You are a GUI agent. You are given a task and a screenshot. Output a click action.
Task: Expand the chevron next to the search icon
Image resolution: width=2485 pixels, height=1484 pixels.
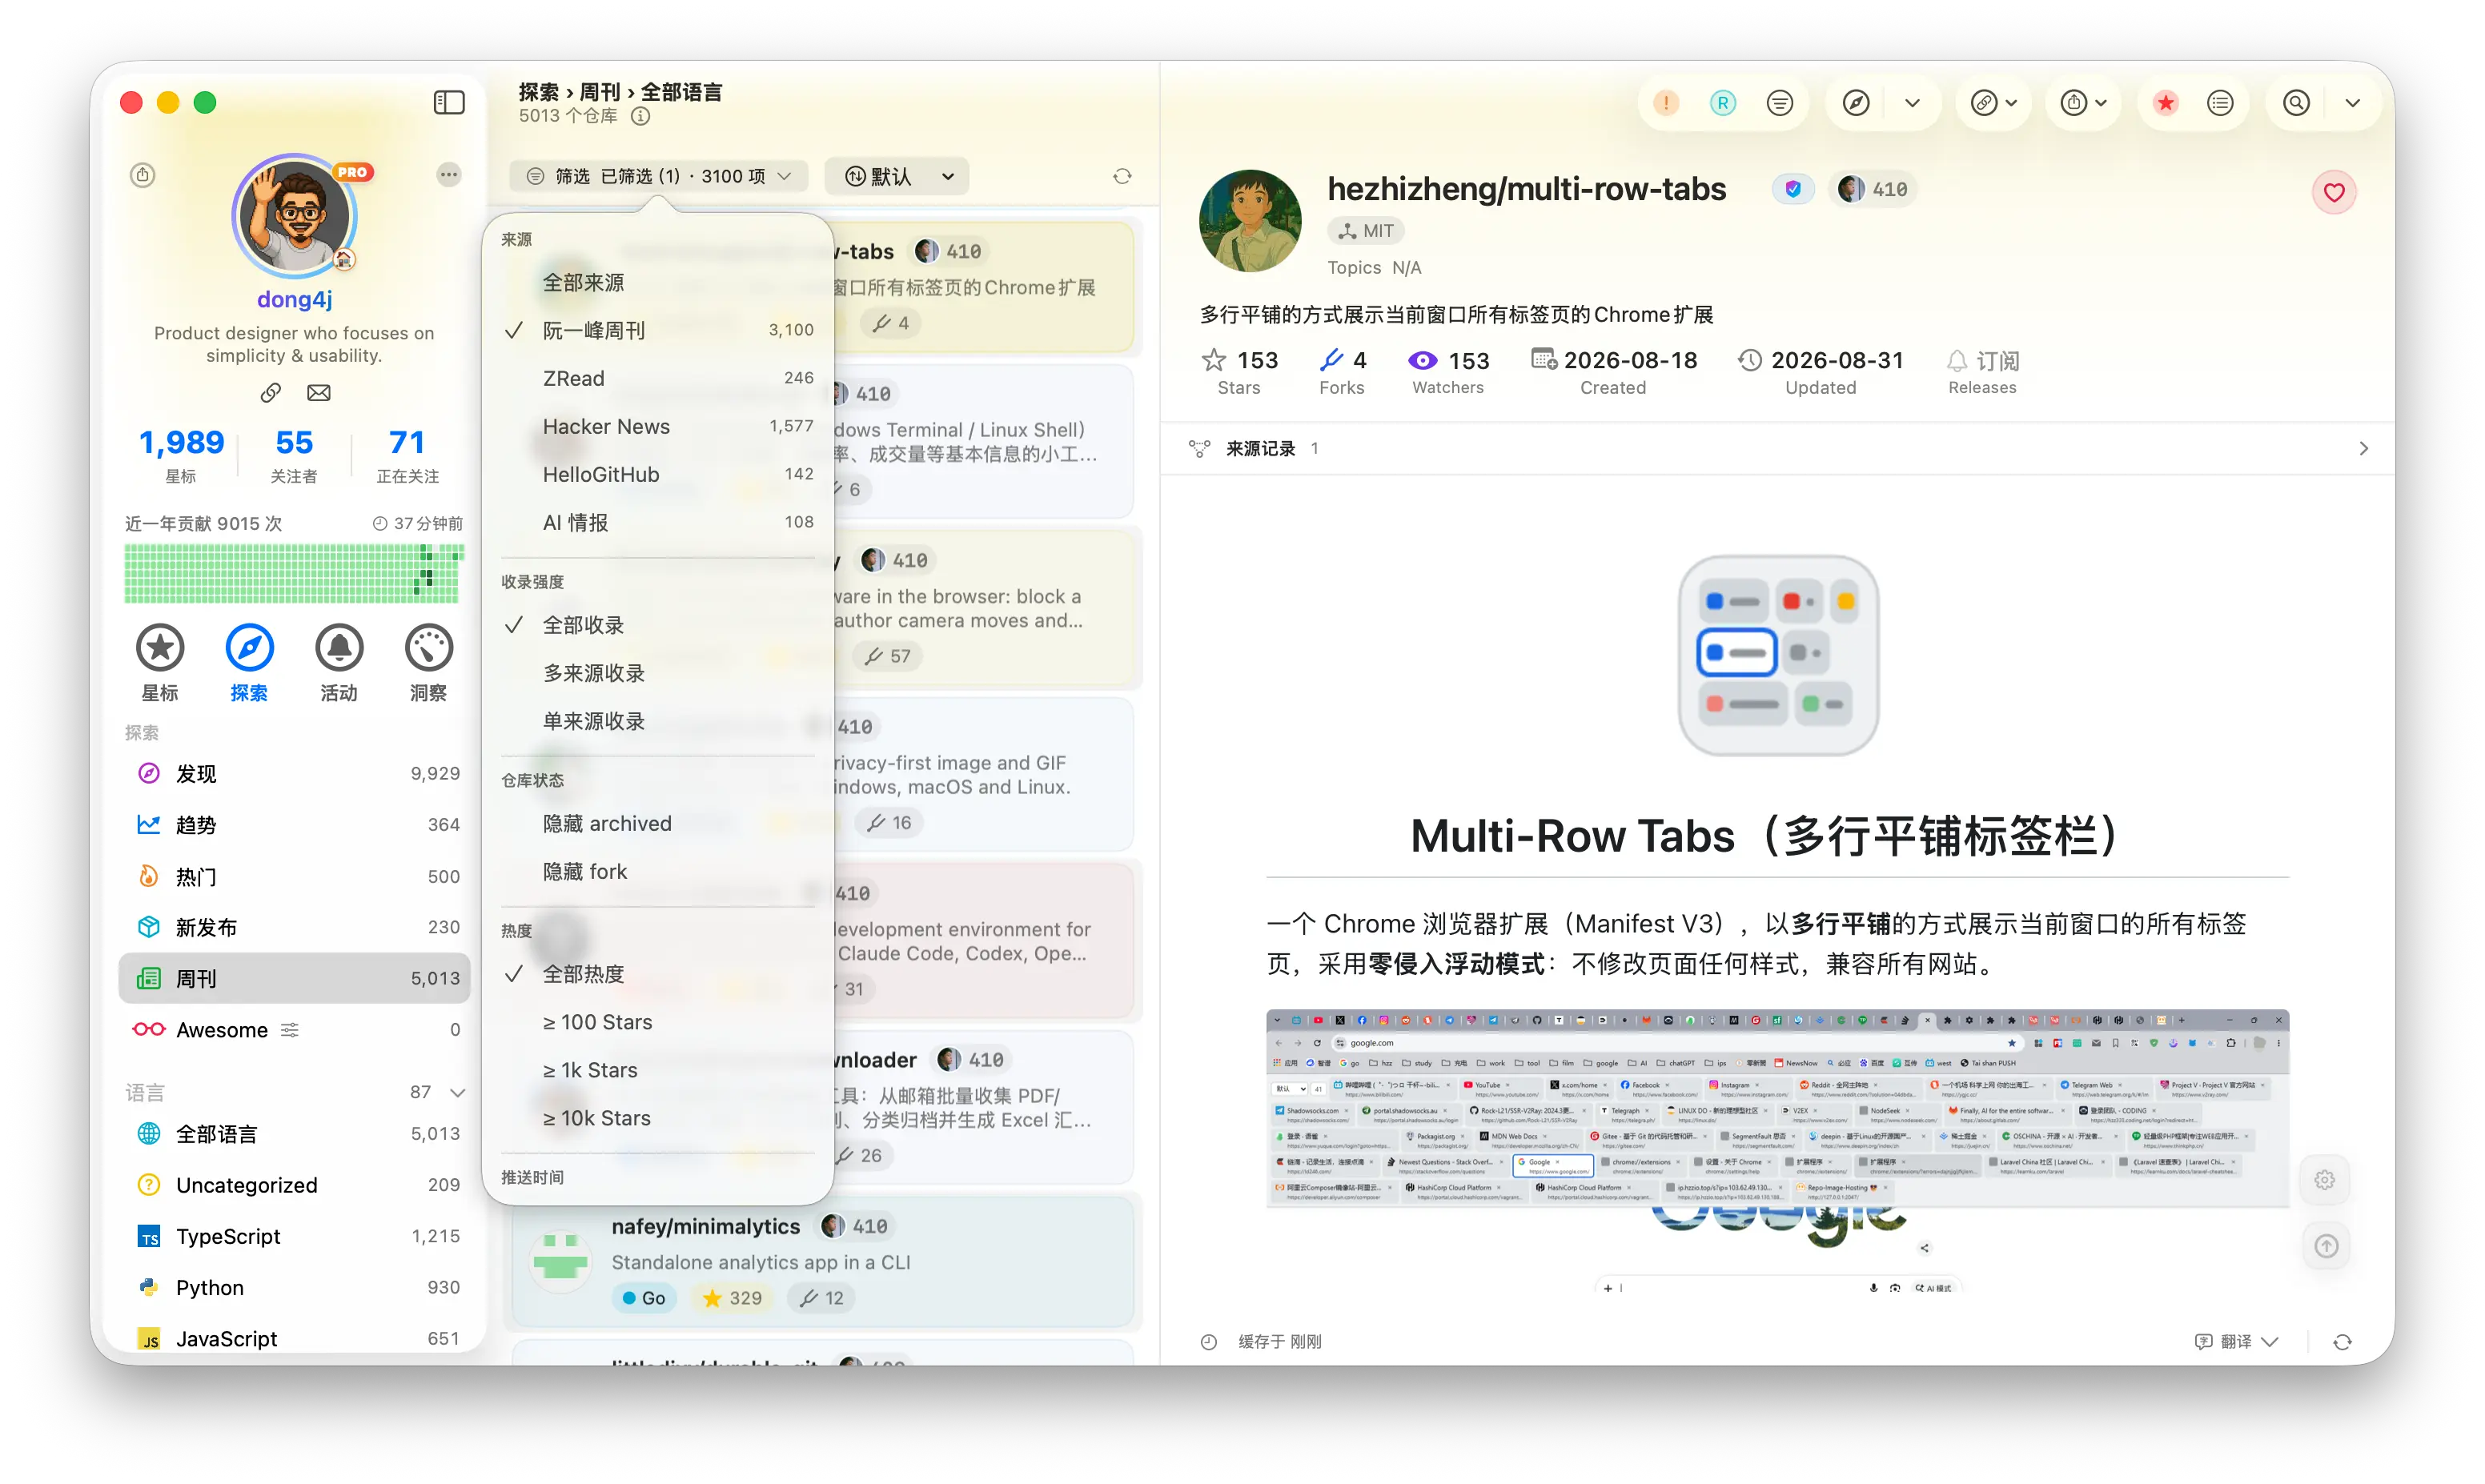pyautogui.click(x=2353, y=102)
